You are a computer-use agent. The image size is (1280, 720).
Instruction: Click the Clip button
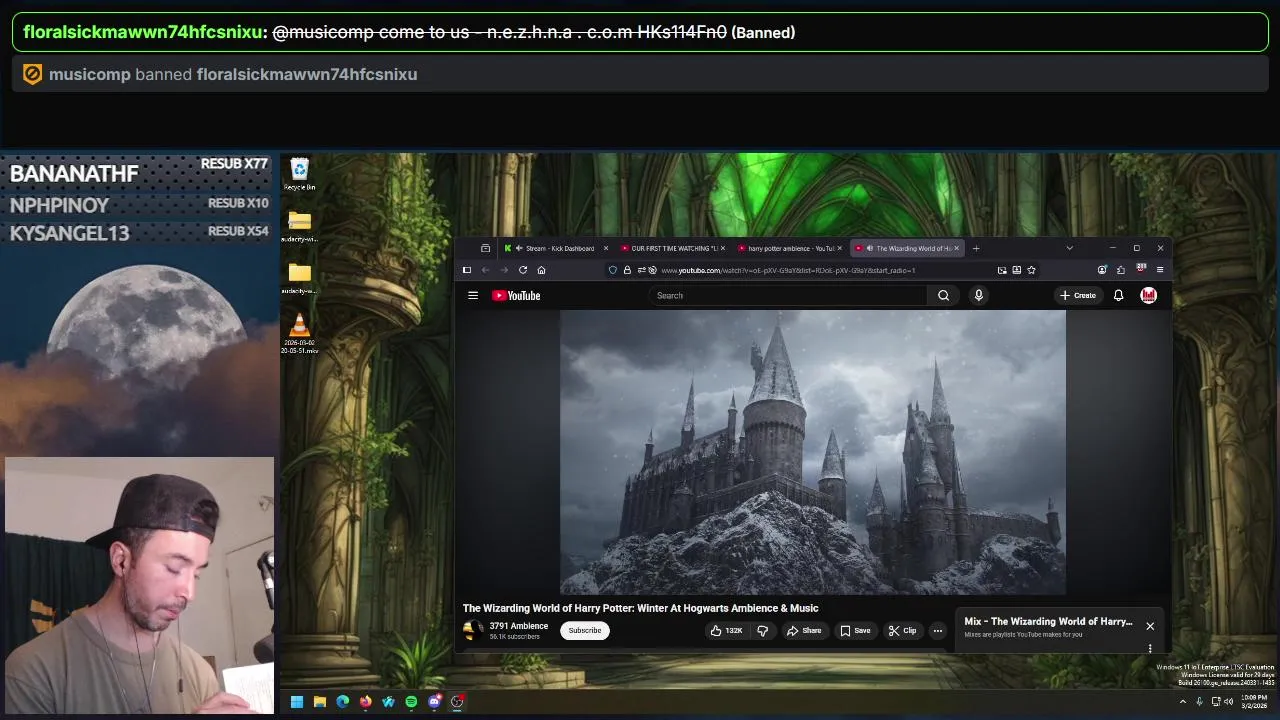902,630
